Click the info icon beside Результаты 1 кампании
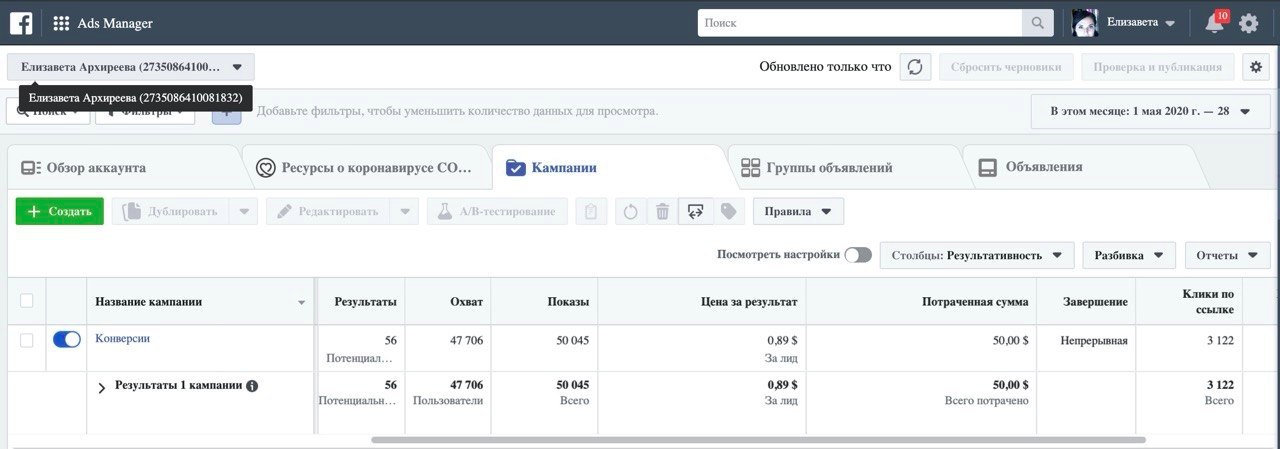1280x449 pixels. [x=252, y=385]
